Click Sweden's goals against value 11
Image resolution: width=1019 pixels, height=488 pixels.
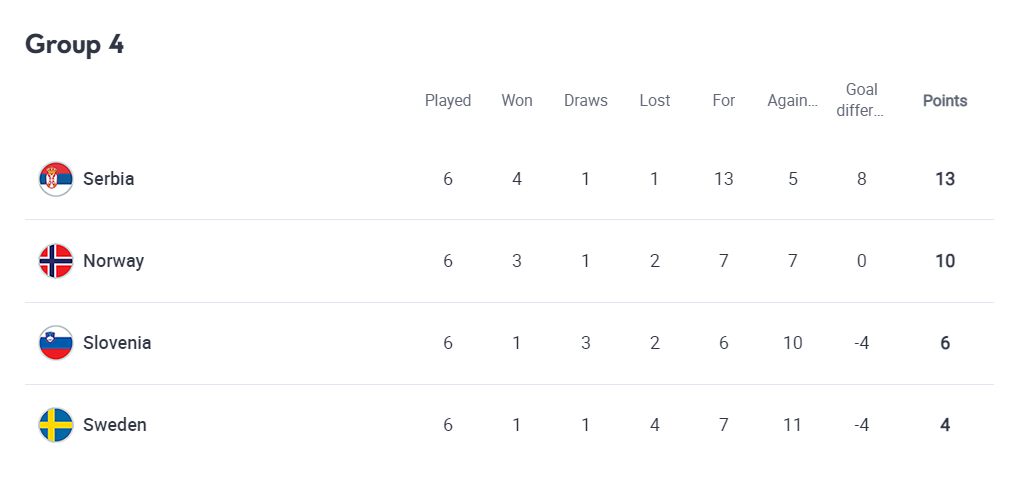pyautogui.click(x=792, y=425)
